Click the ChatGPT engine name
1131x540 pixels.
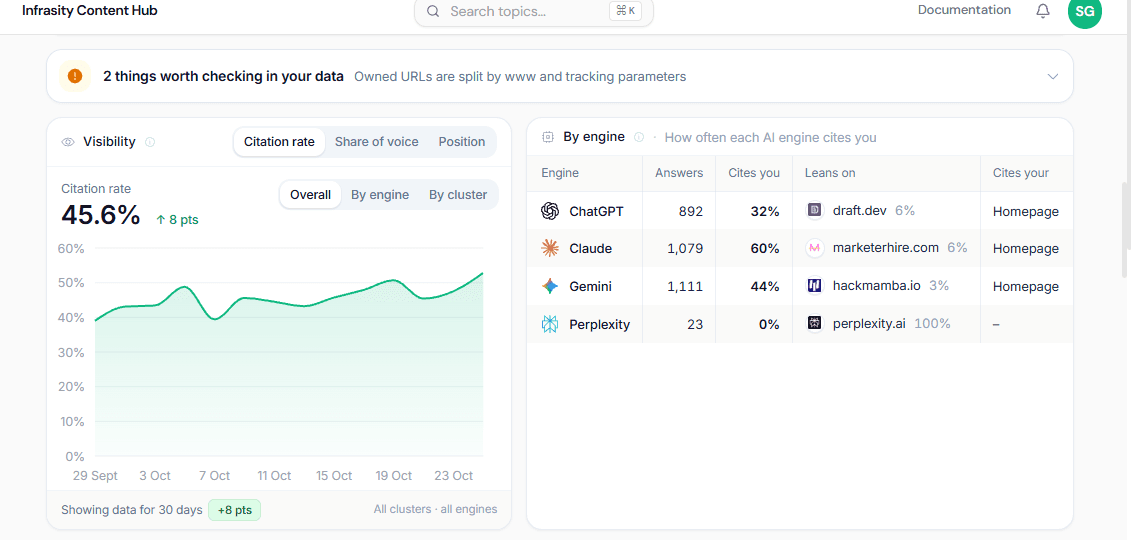click(597, 212)
